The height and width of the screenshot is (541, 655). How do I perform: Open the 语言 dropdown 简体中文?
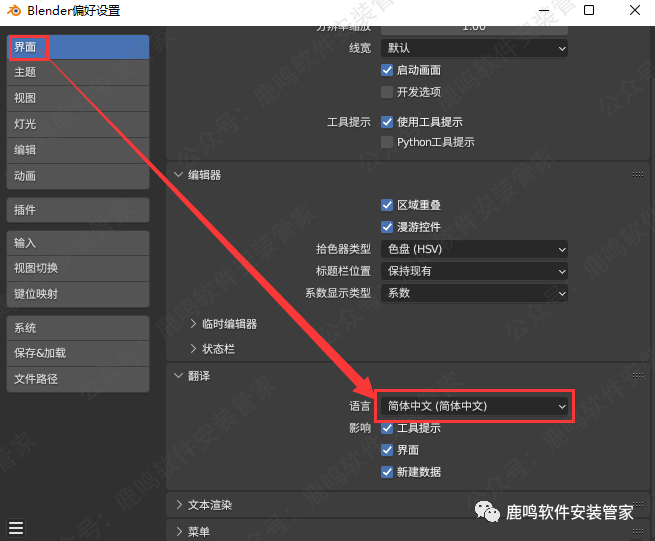474,406
